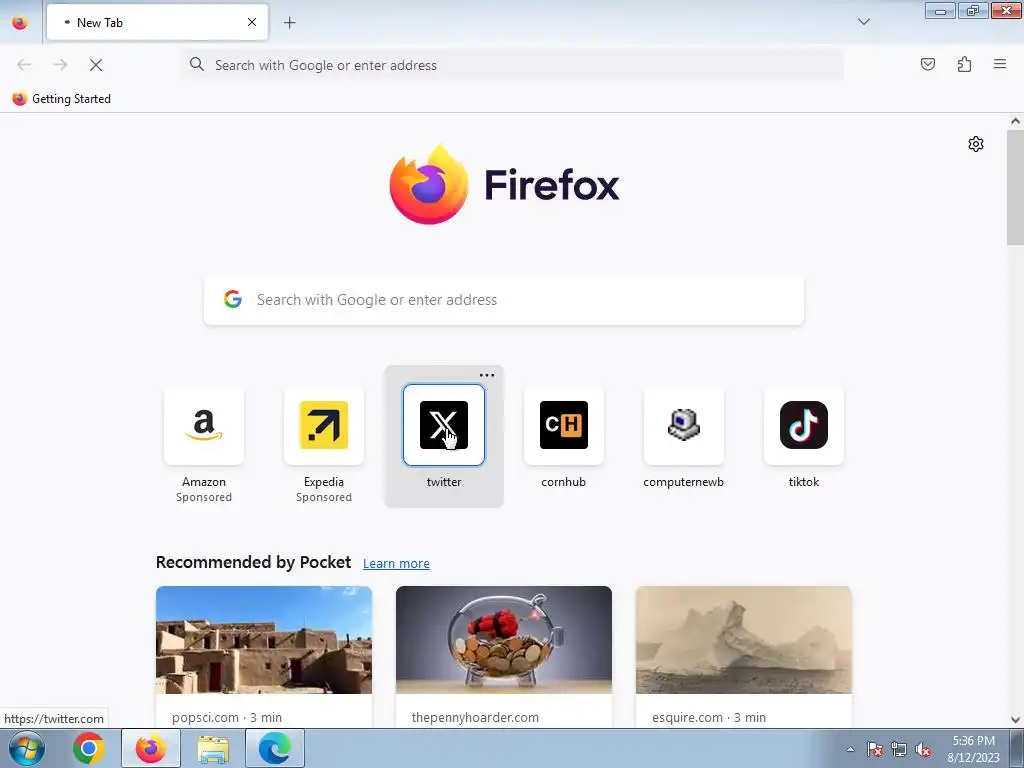Click the Firefox logo on the page
This screenshot has height=768, width=1024.
(504, 185)
